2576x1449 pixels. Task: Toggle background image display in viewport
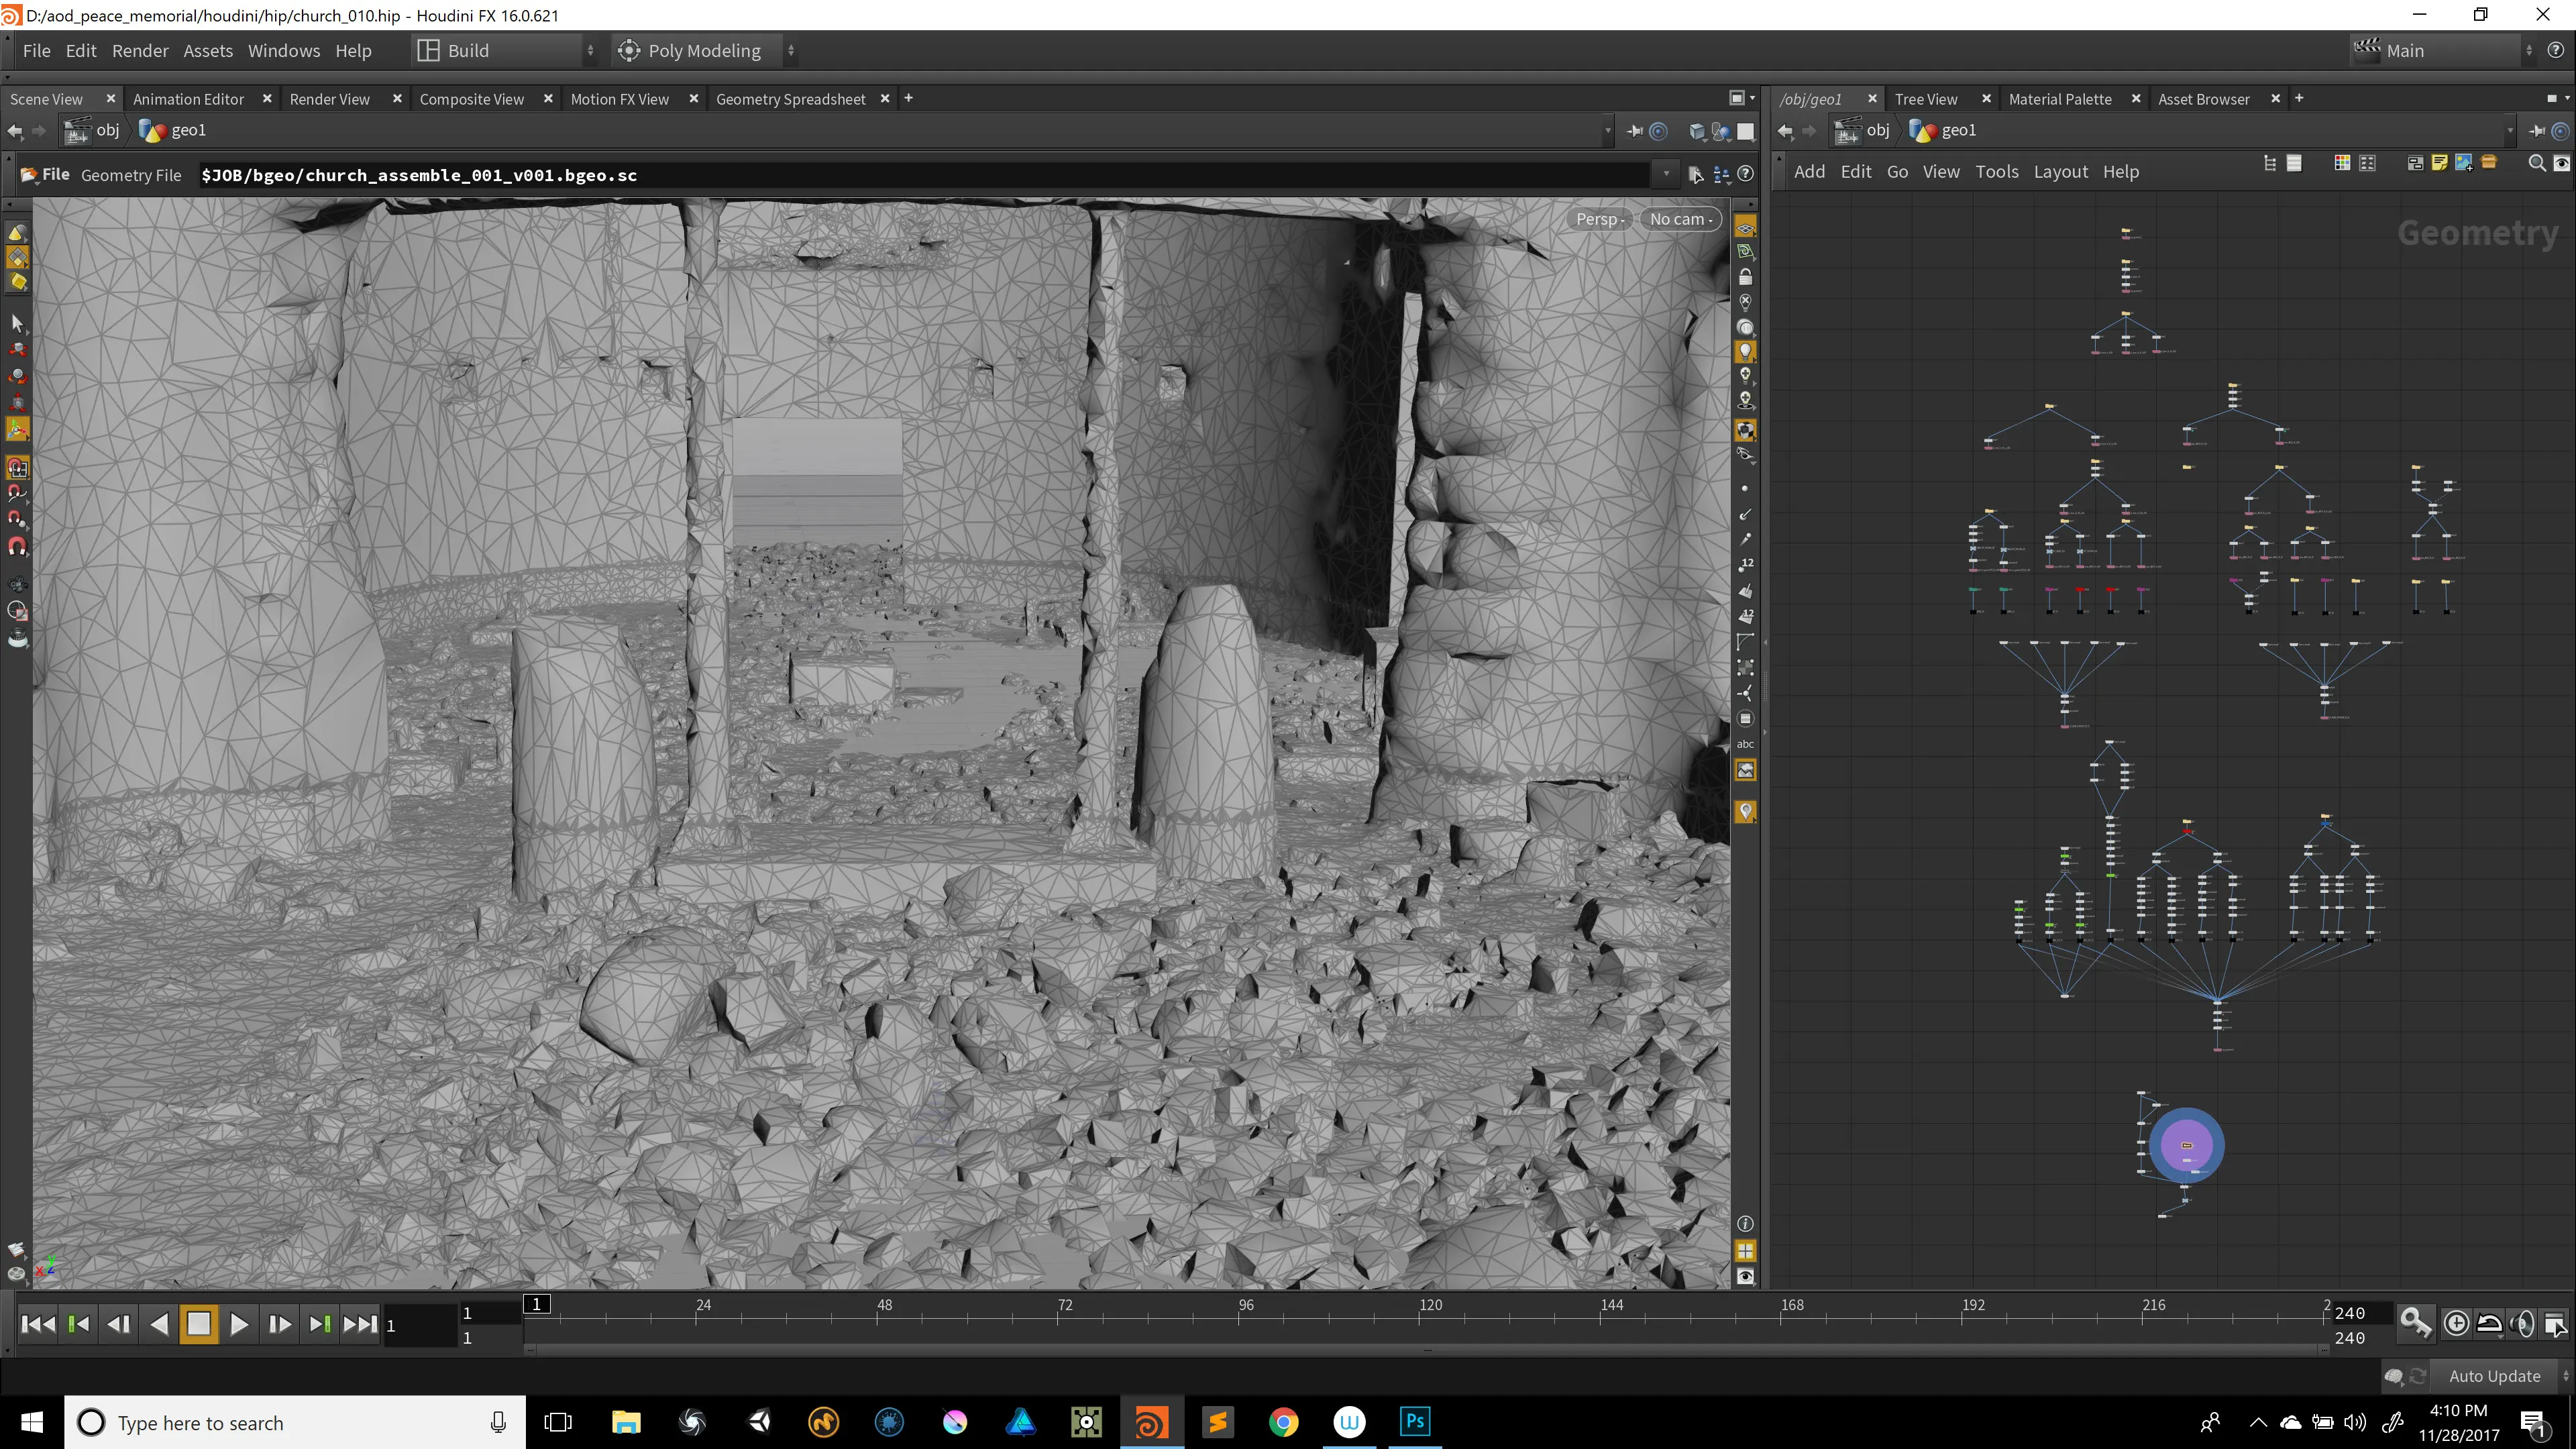tap(1745, 770)
